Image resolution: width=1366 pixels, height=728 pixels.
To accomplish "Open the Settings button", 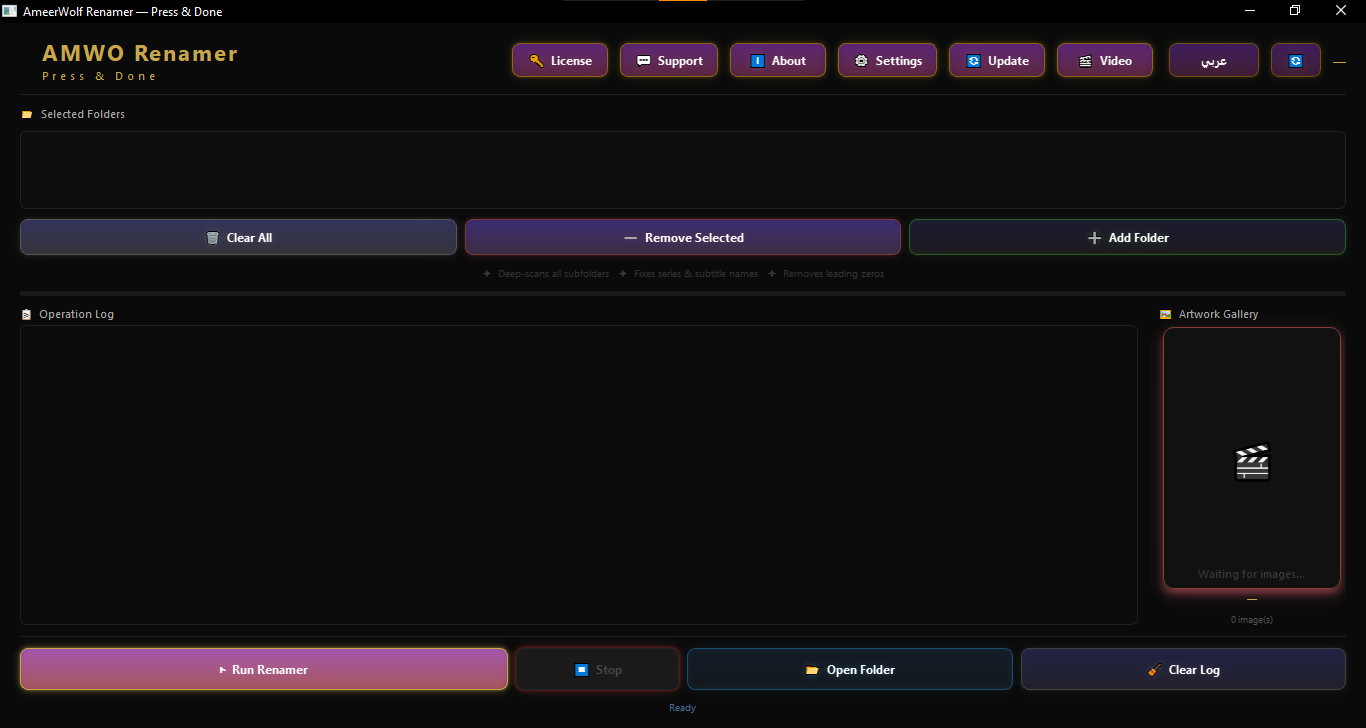I will 888,60.
